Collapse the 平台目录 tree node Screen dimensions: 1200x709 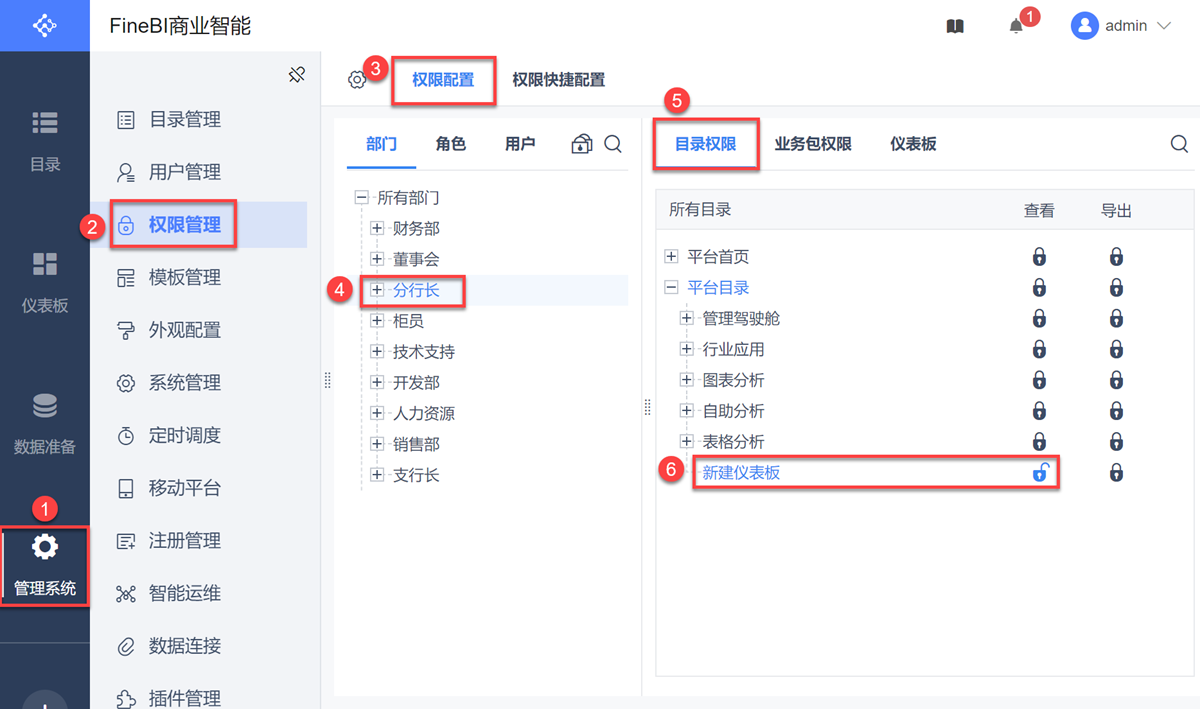point(671,288)
